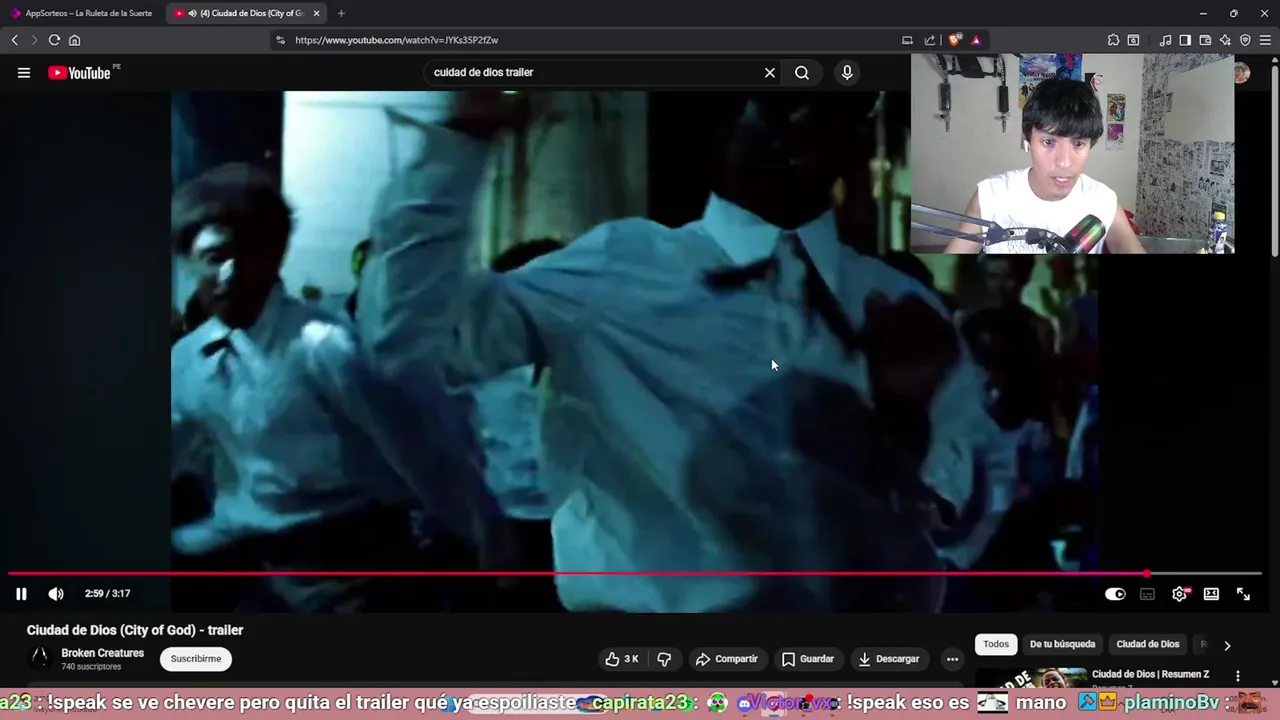1280x720 pixels.
Task: Open the Ciudad de Dios Resumen thumbnail
Action: click(1030, 678)
